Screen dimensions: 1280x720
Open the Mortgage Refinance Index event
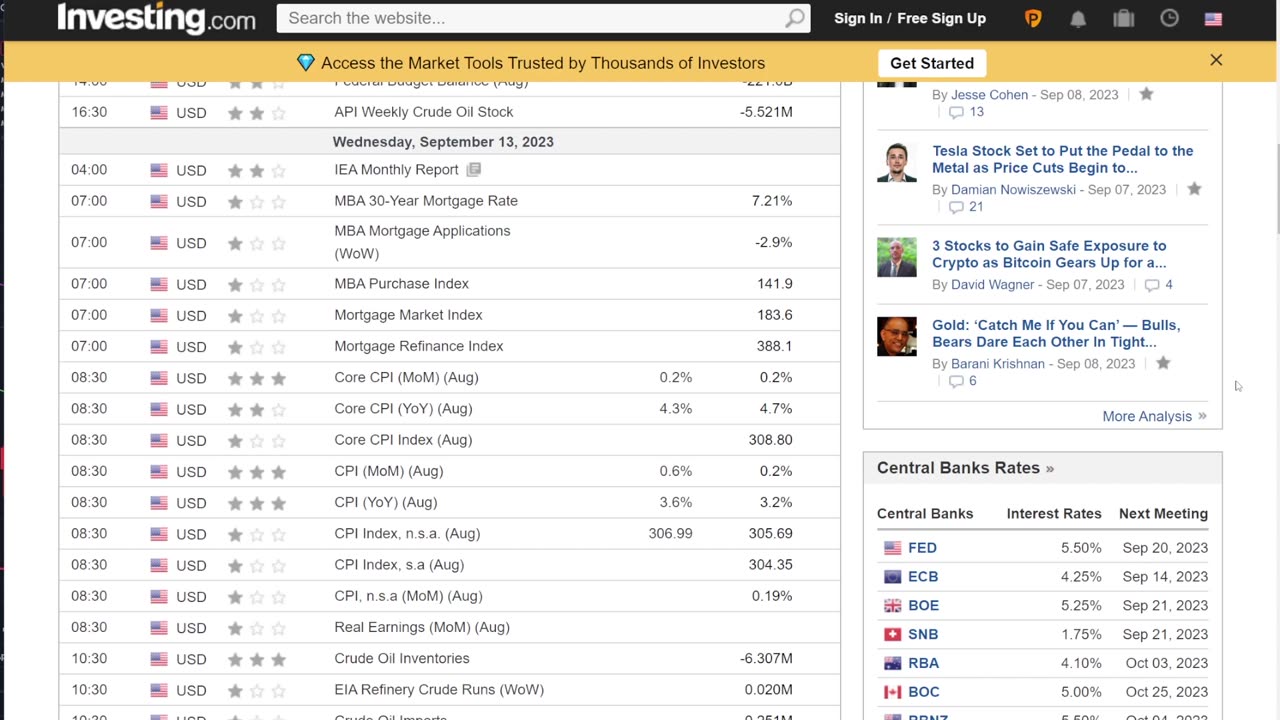point(418,346)
